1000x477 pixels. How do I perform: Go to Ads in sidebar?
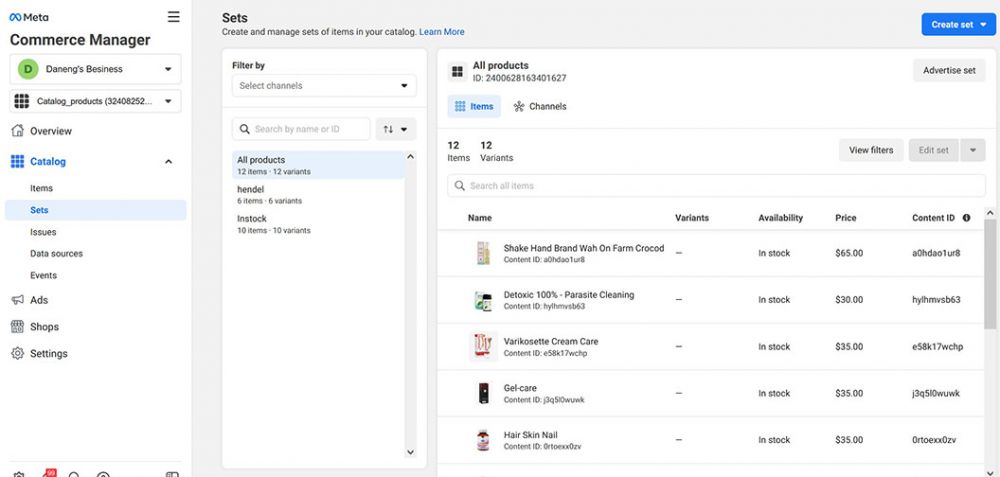pos(39,300)
